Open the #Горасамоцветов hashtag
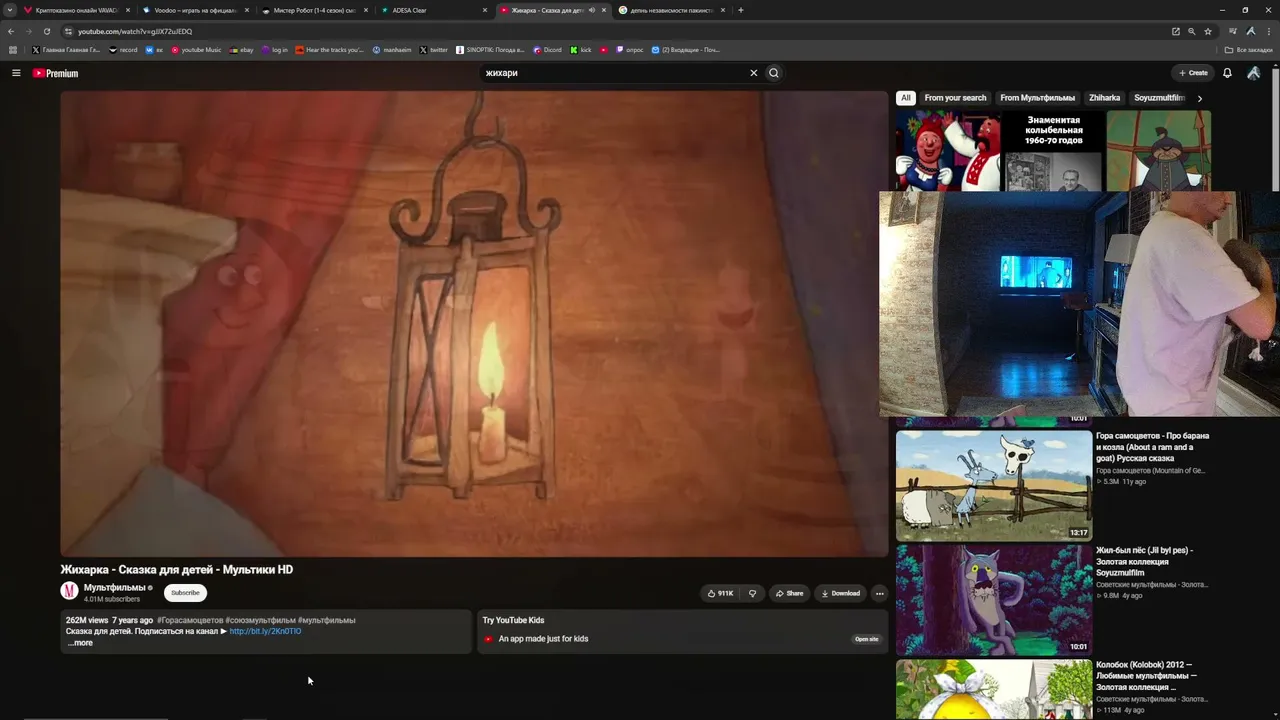Viewport: 1280px width, 720px height. 190,620
